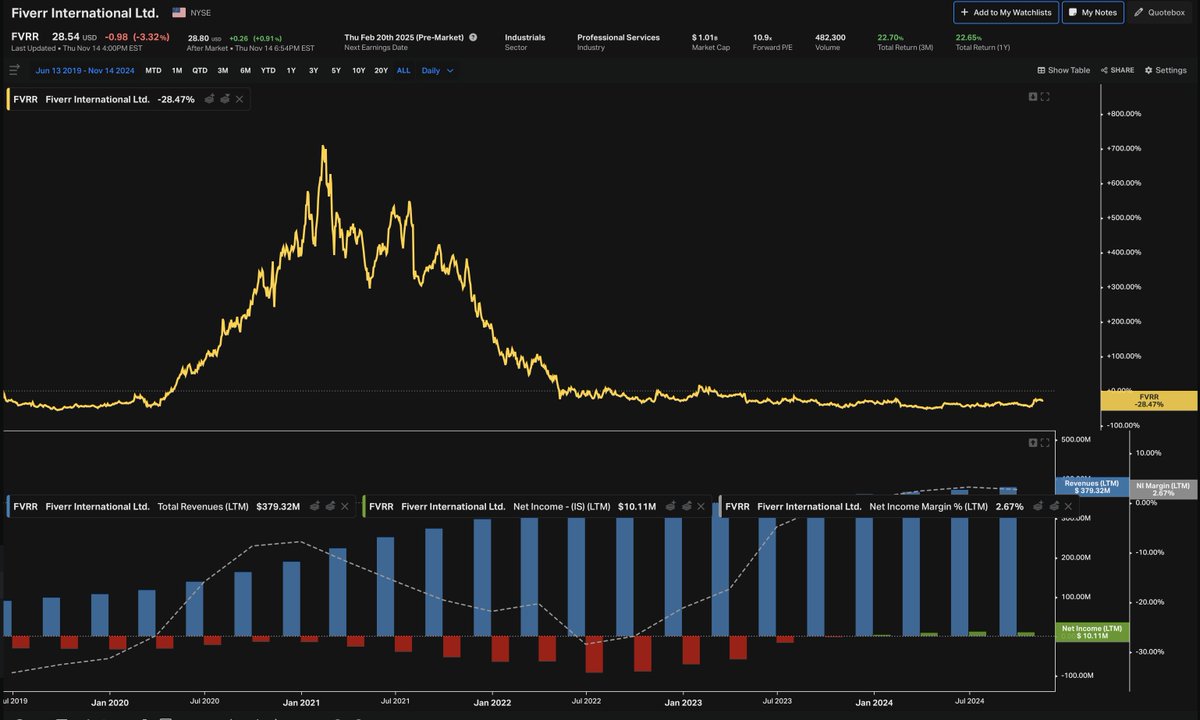Click the NI Margin (LTM) 2.67% axis label
1200x720 pixels.
(x=1165, y=489)
